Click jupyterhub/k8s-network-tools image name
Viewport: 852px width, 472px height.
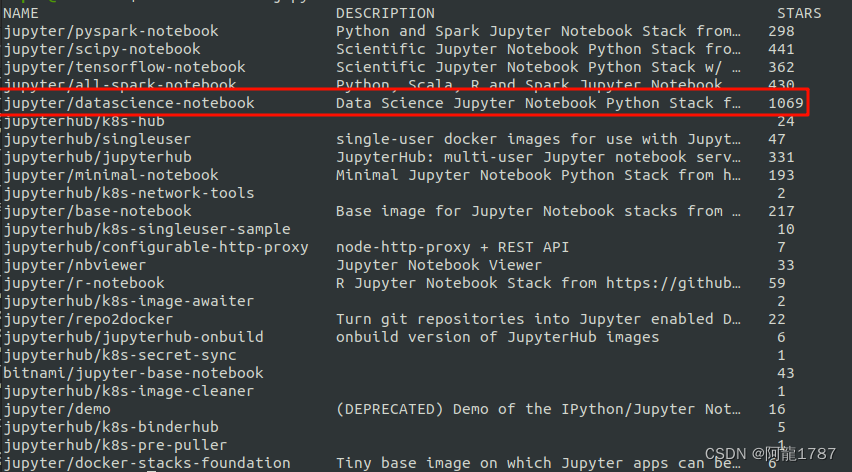pyautogui.click(x=129, y=193)
